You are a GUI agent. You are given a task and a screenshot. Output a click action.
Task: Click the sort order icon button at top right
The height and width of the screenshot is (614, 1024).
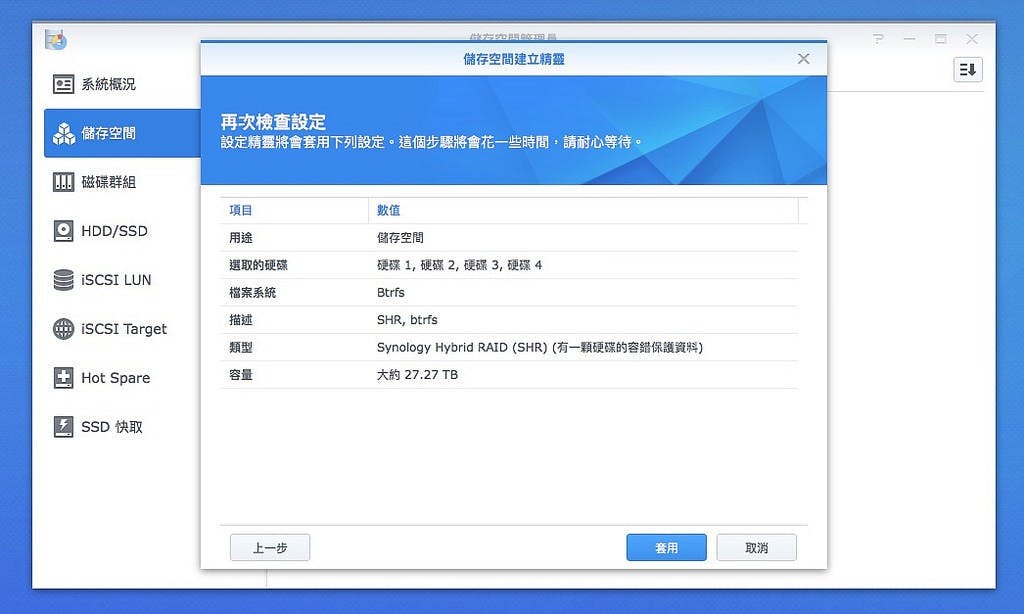[x=967, y=69]
